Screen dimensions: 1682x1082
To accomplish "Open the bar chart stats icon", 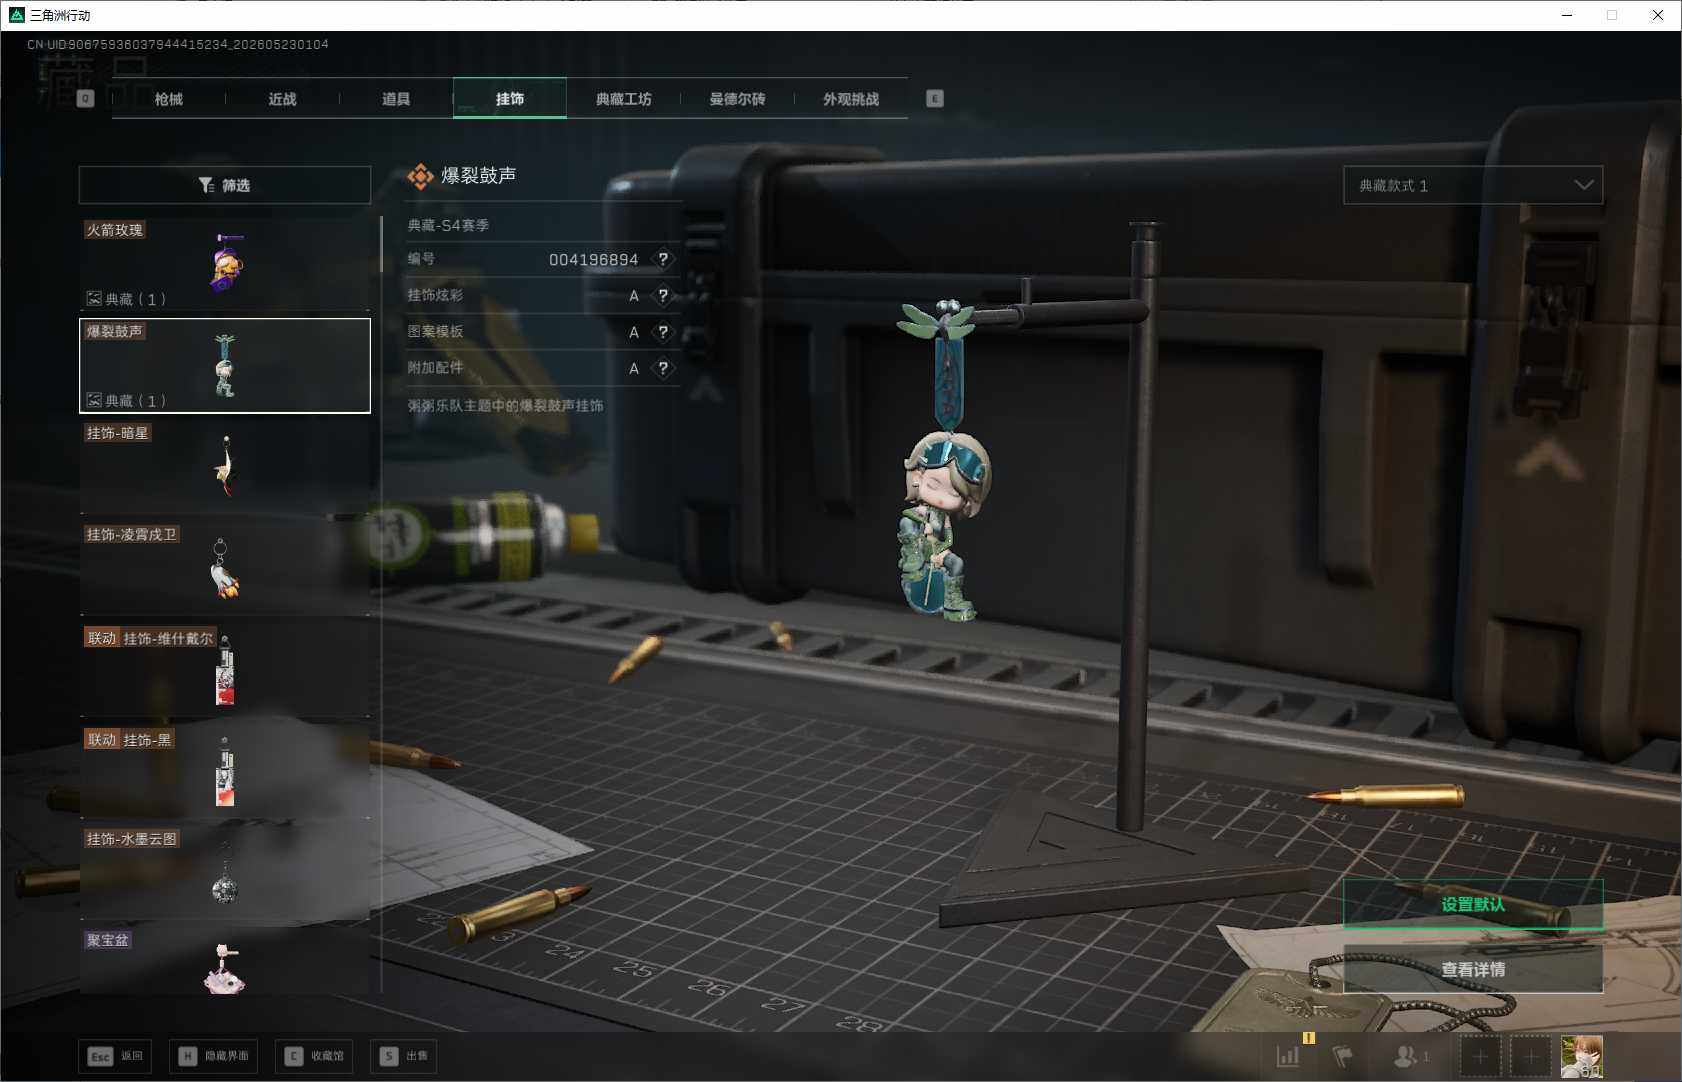I will (x=1288, y=1056).
